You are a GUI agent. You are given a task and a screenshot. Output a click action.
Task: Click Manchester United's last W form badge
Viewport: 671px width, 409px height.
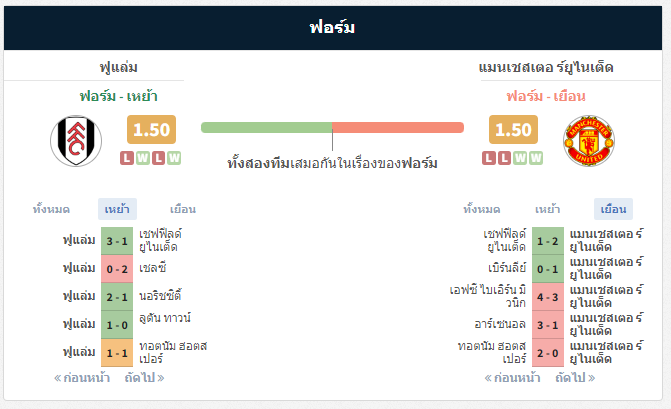click(536, 158)
